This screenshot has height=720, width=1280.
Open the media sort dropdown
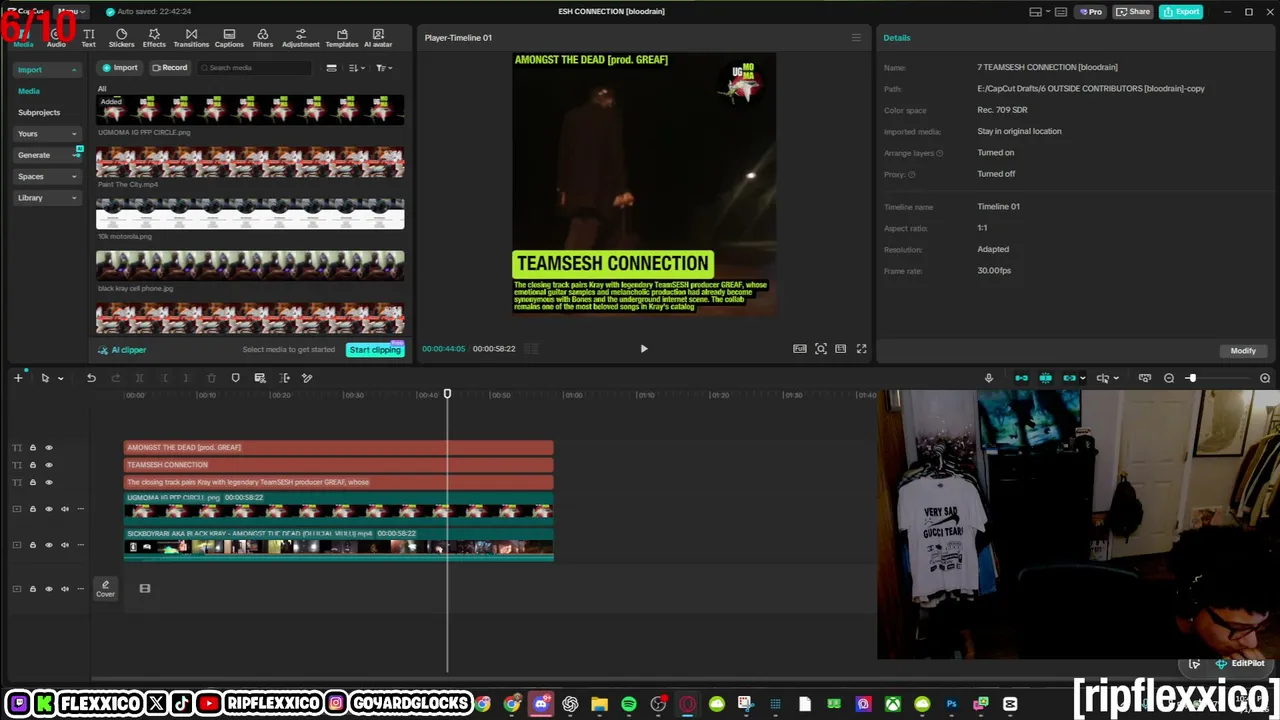357,68
